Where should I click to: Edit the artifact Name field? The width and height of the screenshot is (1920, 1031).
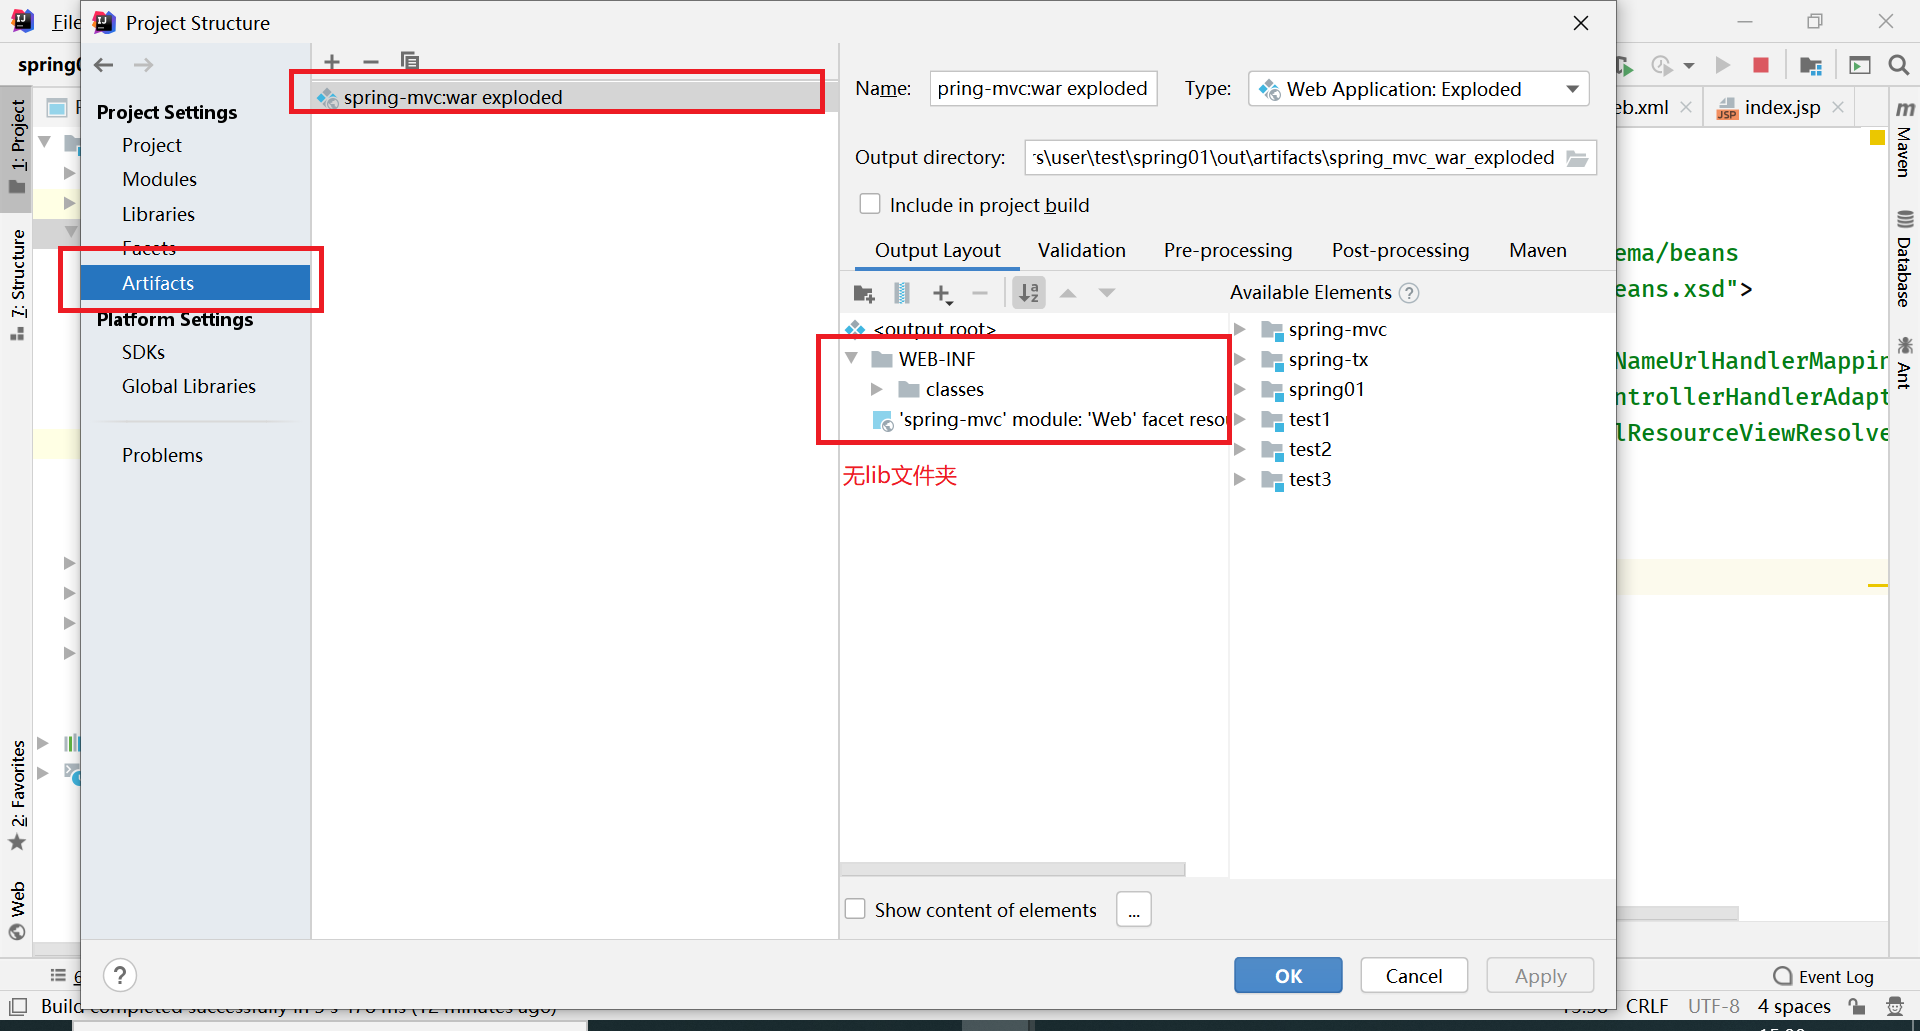[x=1043, y=88]
